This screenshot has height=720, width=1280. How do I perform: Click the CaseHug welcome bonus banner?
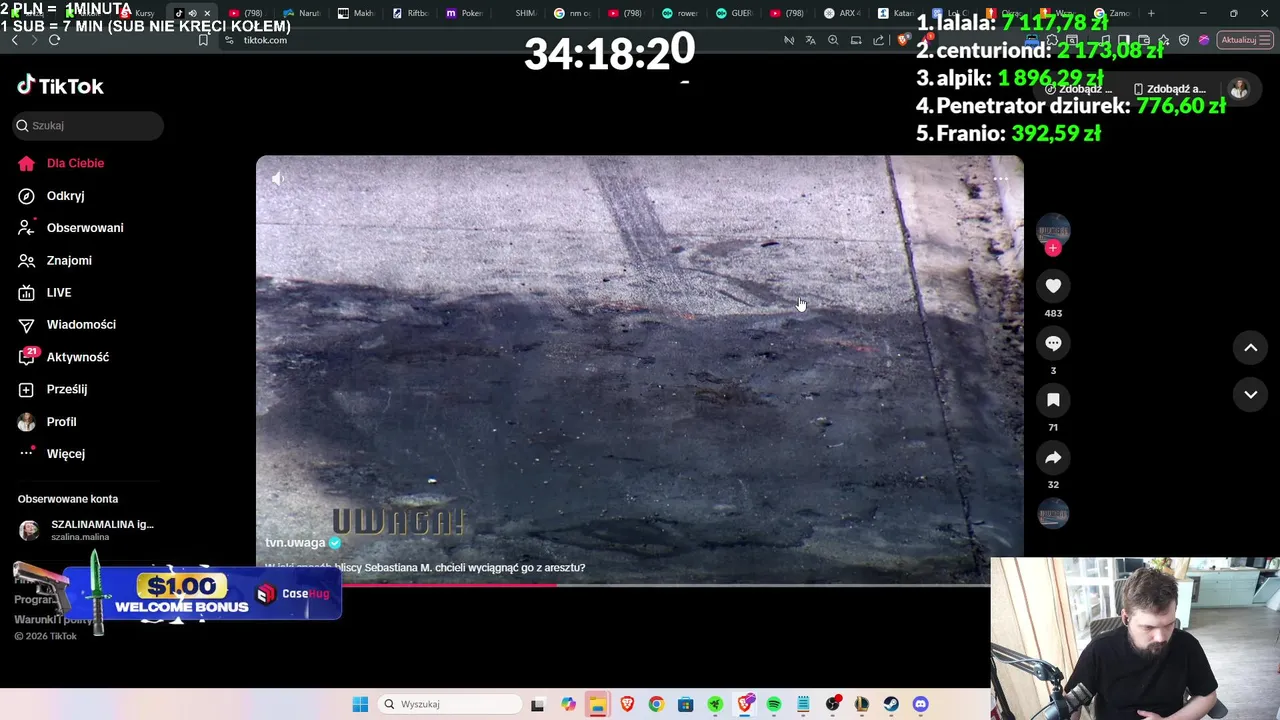coord(202,593)
